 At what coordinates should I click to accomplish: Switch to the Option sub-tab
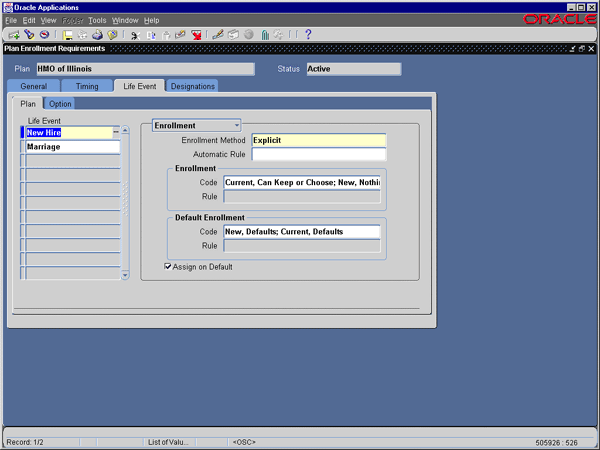pyautogui.click(x=60, y=104)
